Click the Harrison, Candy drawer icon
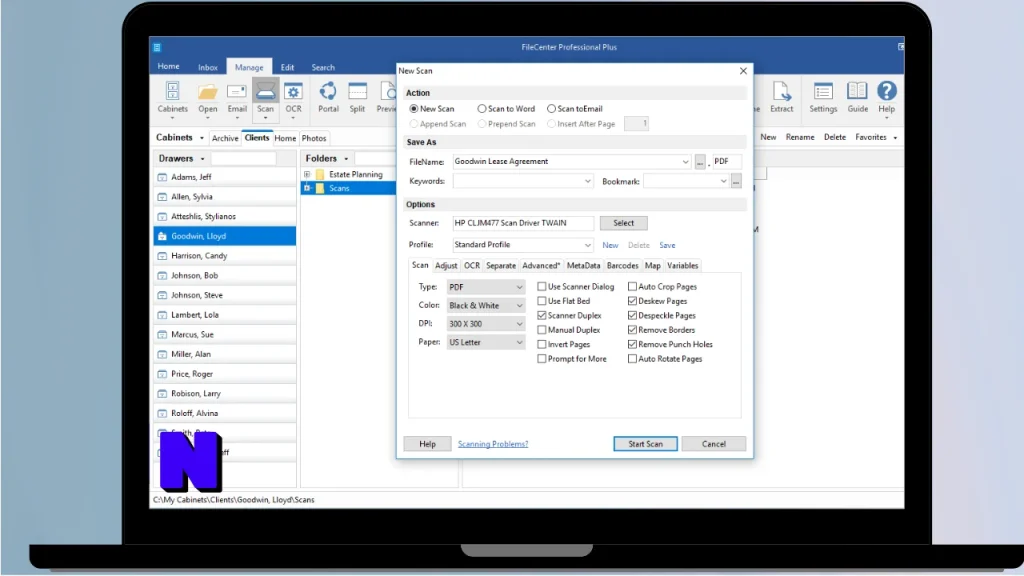Viewport: 1024px width, 576px height. pos(162,256)
